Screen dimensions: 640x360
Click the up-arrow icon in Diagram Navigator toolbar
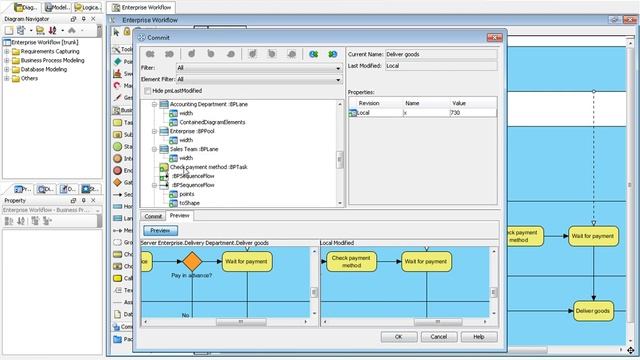click(72, 30)
